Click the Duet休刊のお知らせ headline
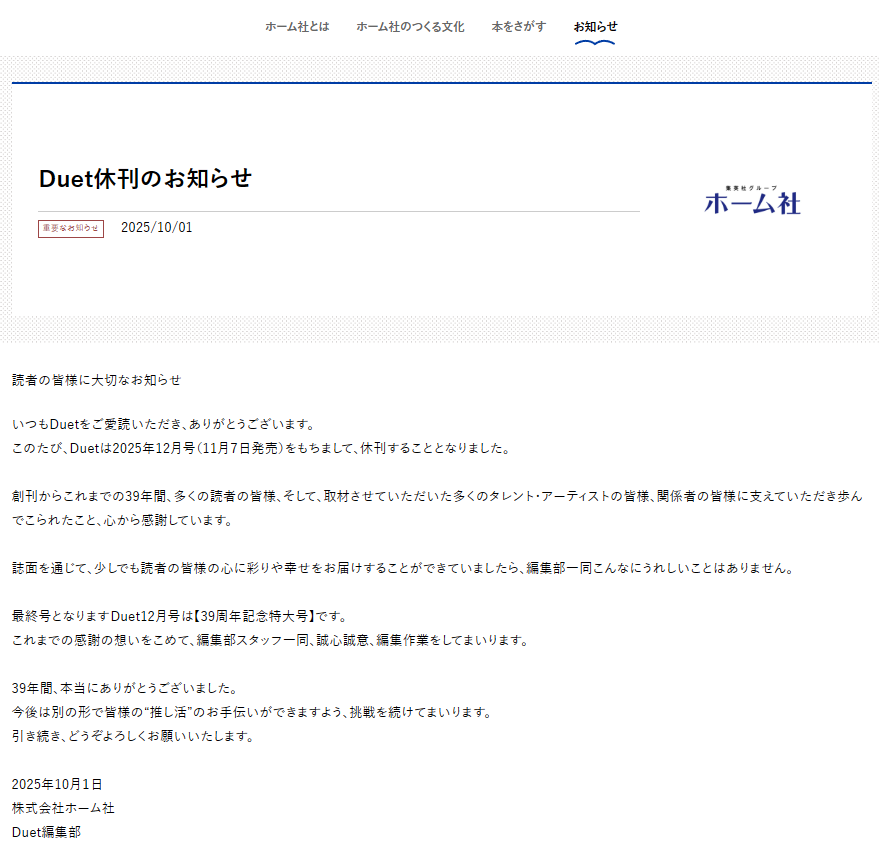The image size is (879, 853). [x=145, y=179]
